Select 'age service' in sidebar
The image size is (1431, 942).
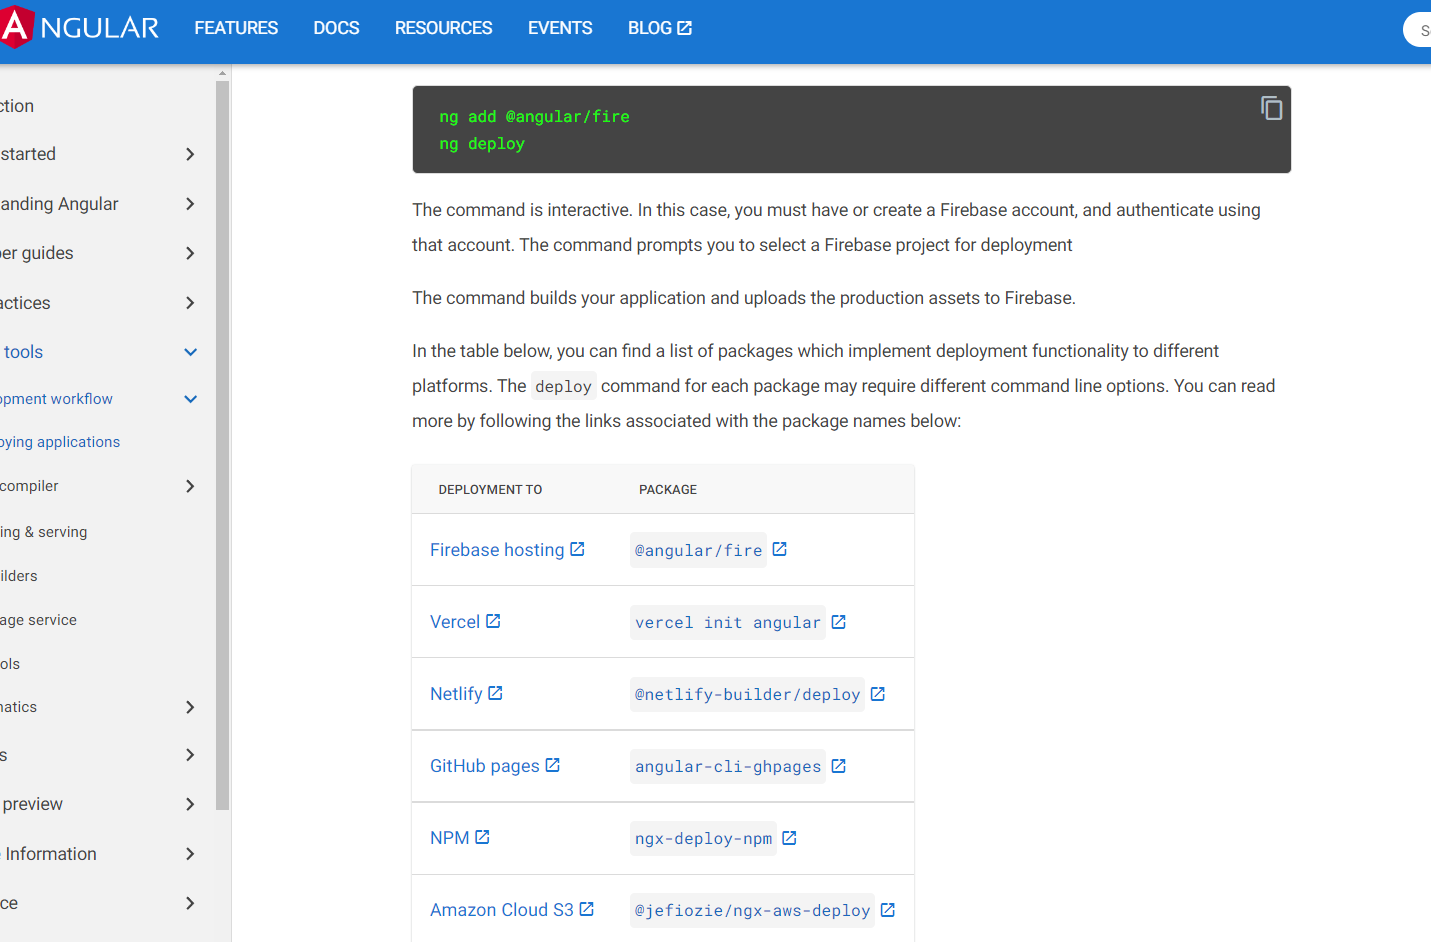[38, 620]
